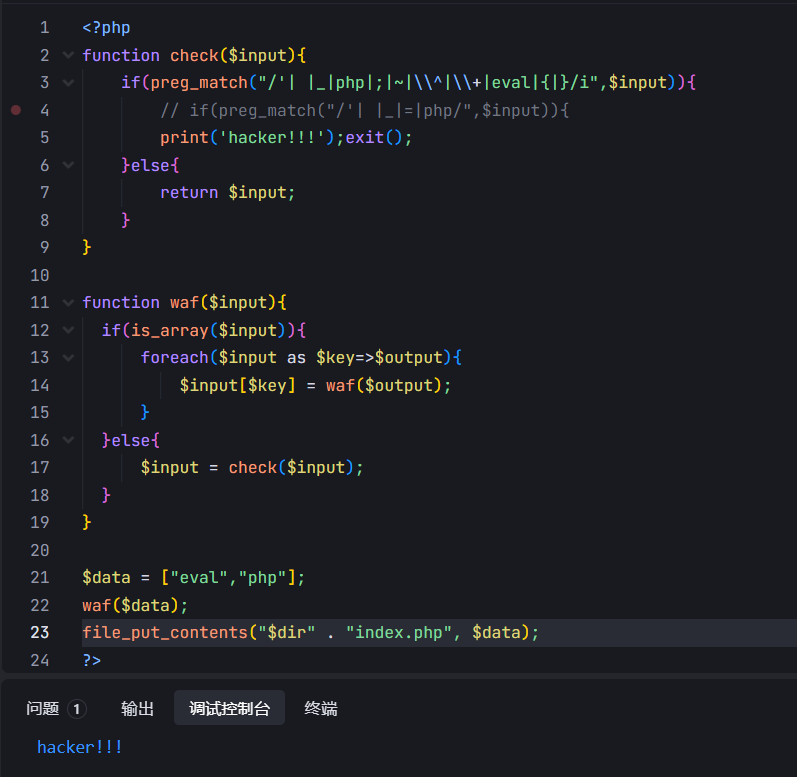Place cursor on the <?php opening tag
797x777 pixels.
(106, 27)
